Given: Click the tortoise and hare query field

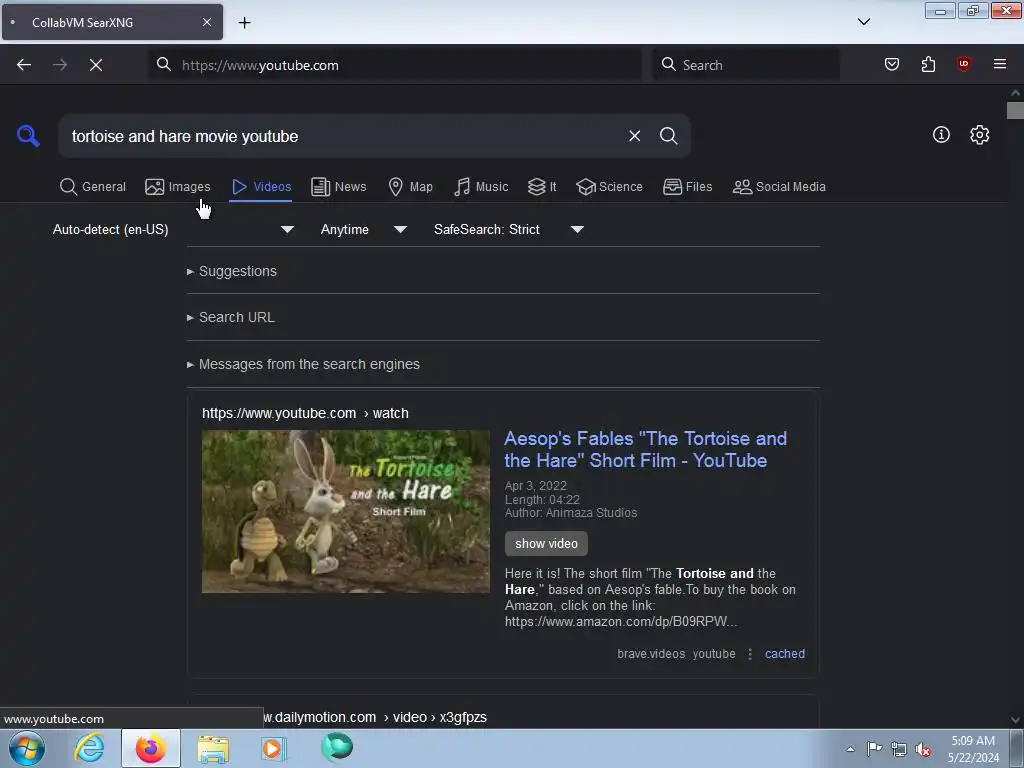Looking at the screenshot, I should 340,136.
